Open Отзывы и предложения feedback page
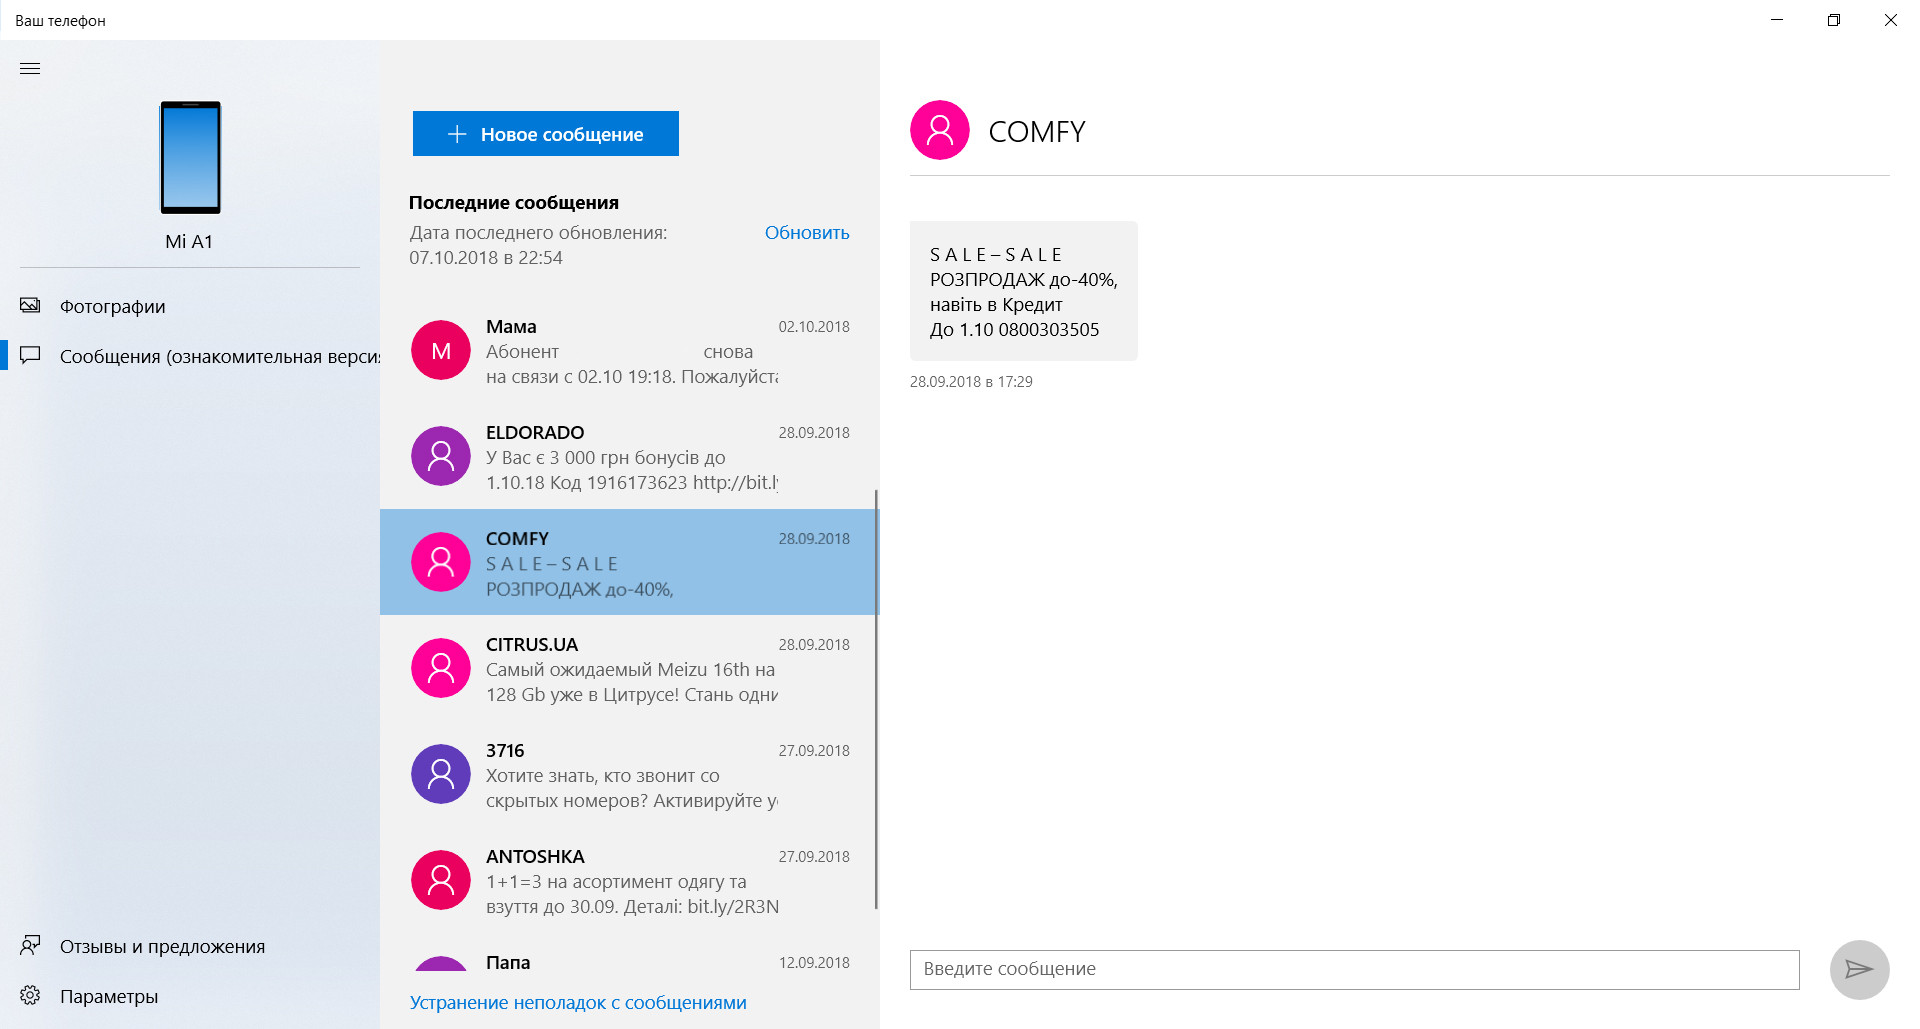 (x=162, y=946)
